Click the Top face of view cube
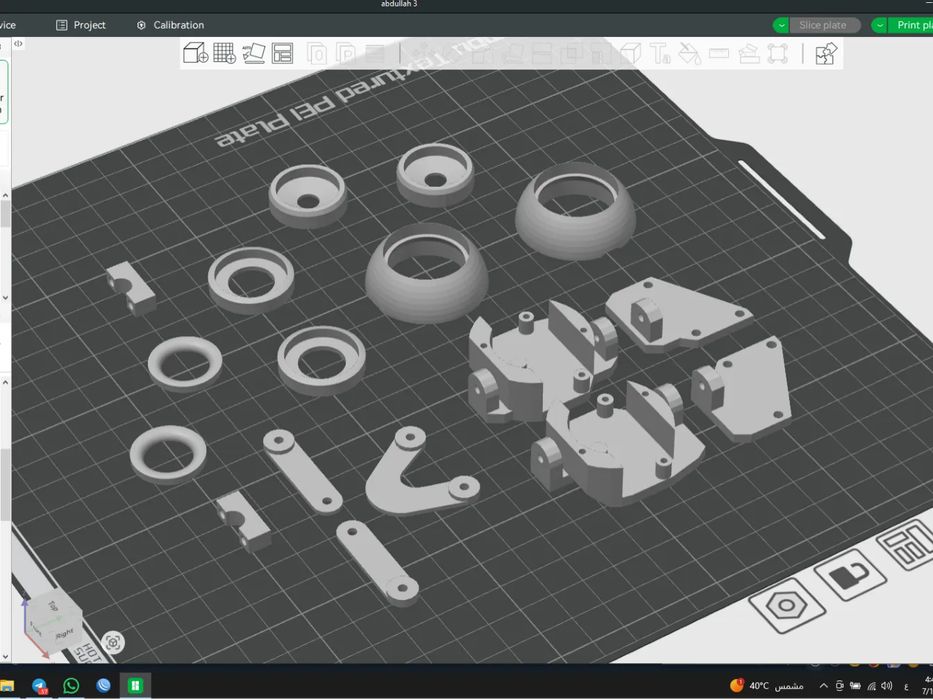 [52, 606]
